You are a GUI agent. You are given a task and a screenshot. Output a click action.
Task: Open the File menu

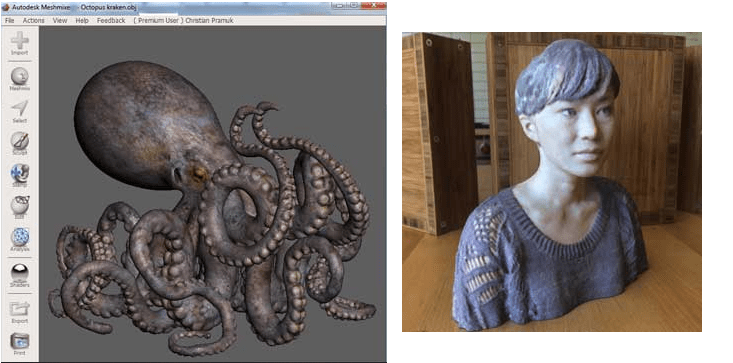tap(9, 21)
